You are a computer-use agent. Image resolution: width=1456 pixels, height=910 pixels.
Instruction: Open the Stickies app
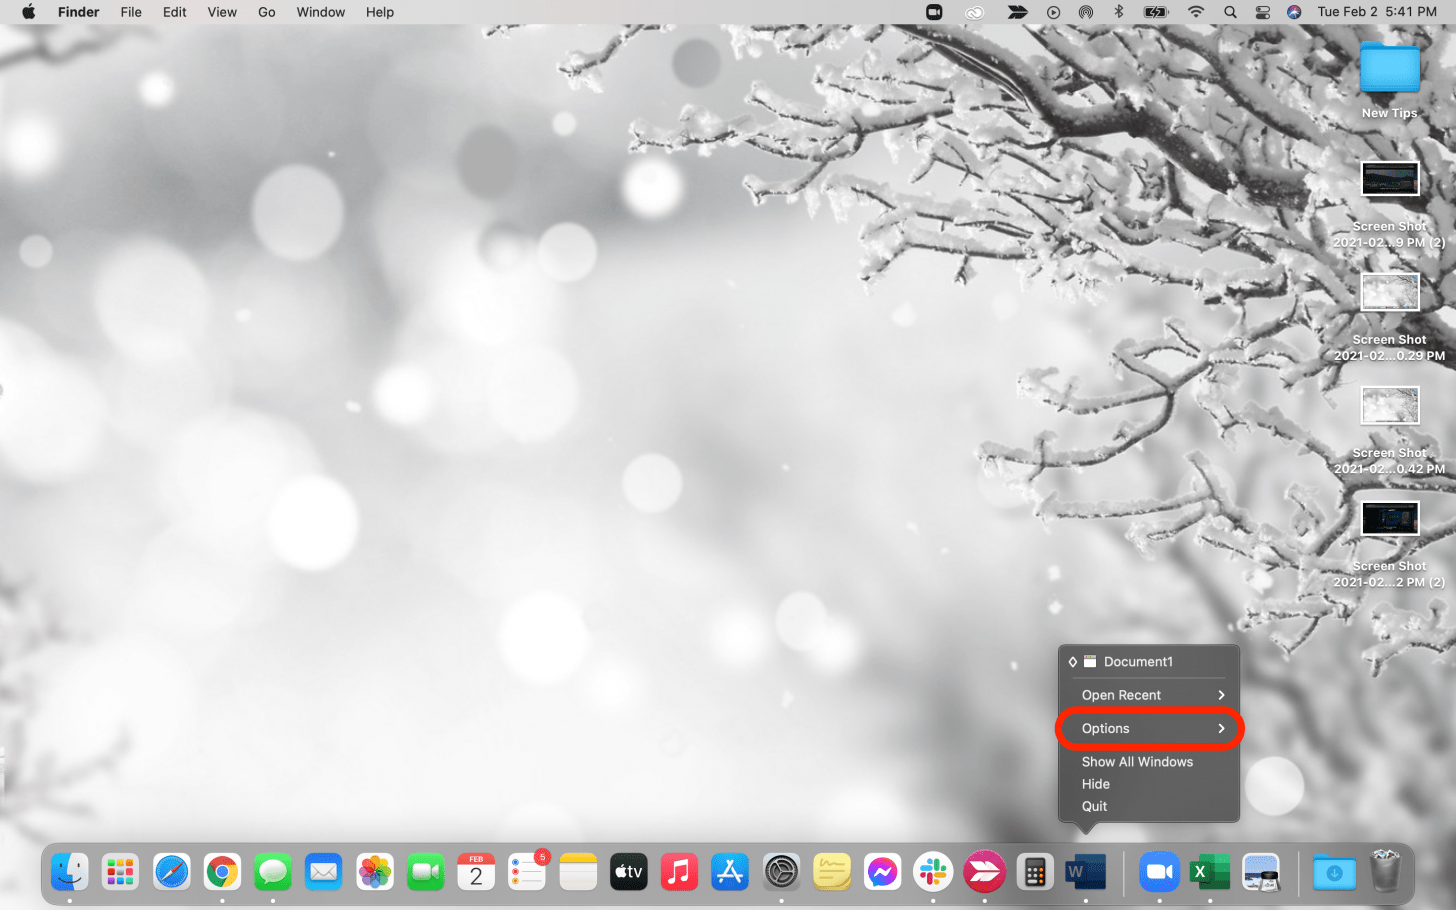tap(831, 872)
